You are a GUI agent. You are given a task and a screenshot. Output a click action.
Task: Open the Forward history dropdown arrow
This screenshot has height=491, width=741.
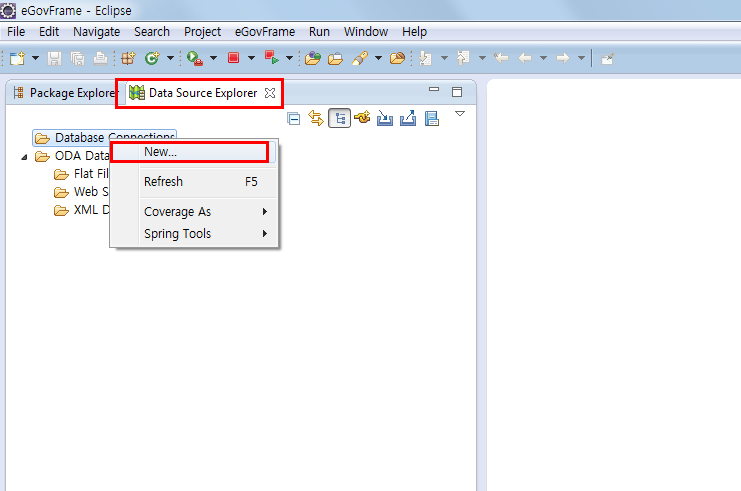pyautogui.click(x=581, y=58)
